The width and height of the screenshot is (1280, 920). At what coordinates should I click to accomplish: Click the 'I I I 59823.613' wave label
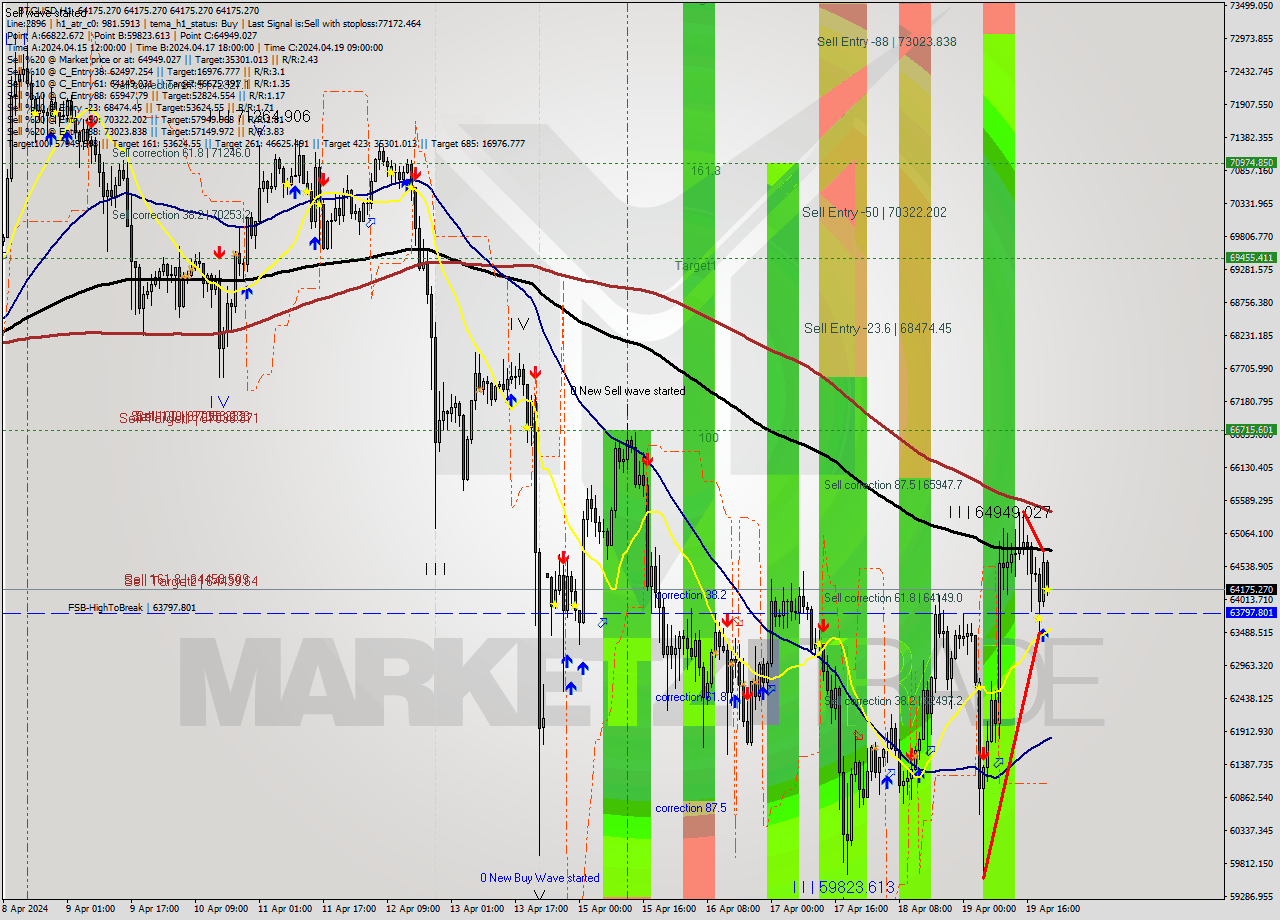842,887
